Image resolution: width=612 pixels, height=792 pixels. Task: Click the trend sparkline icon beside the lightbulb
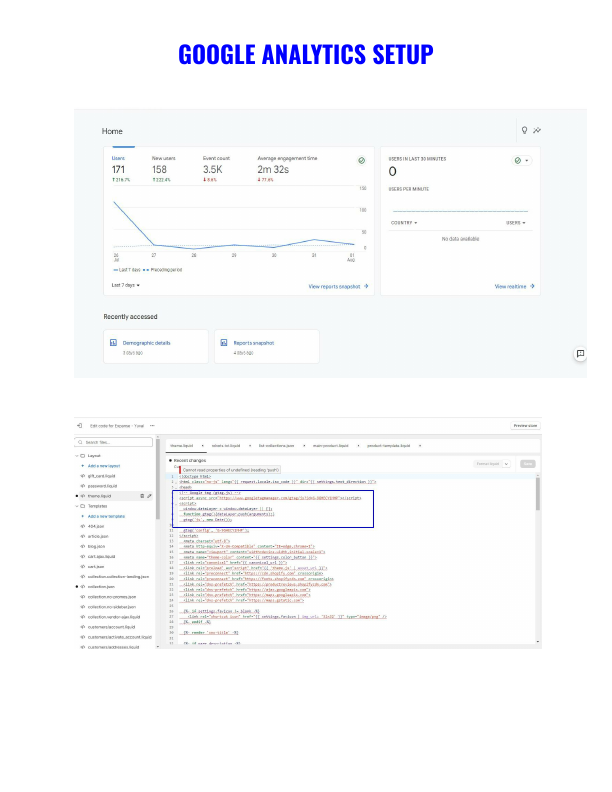pos(537,130)
